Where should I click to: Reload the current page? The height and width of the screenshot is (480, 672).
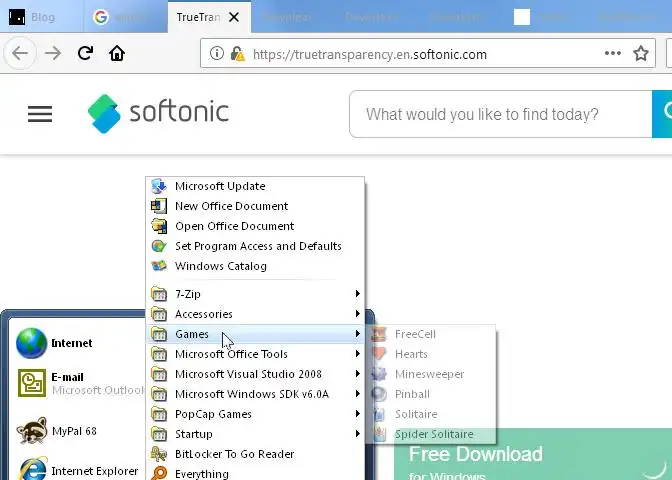click(x=85, y=53)
